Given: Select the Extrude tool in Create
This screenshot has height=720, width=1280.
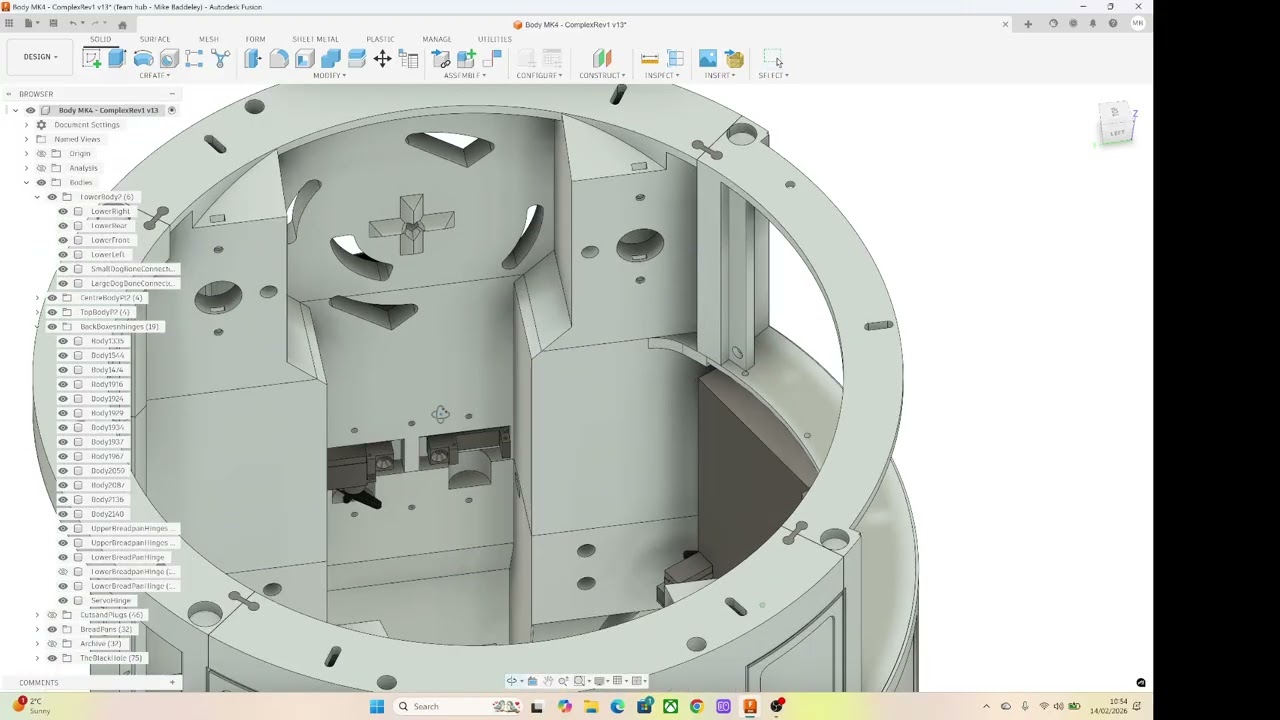Looking at the screenshot, I should [x=117, y=59].
